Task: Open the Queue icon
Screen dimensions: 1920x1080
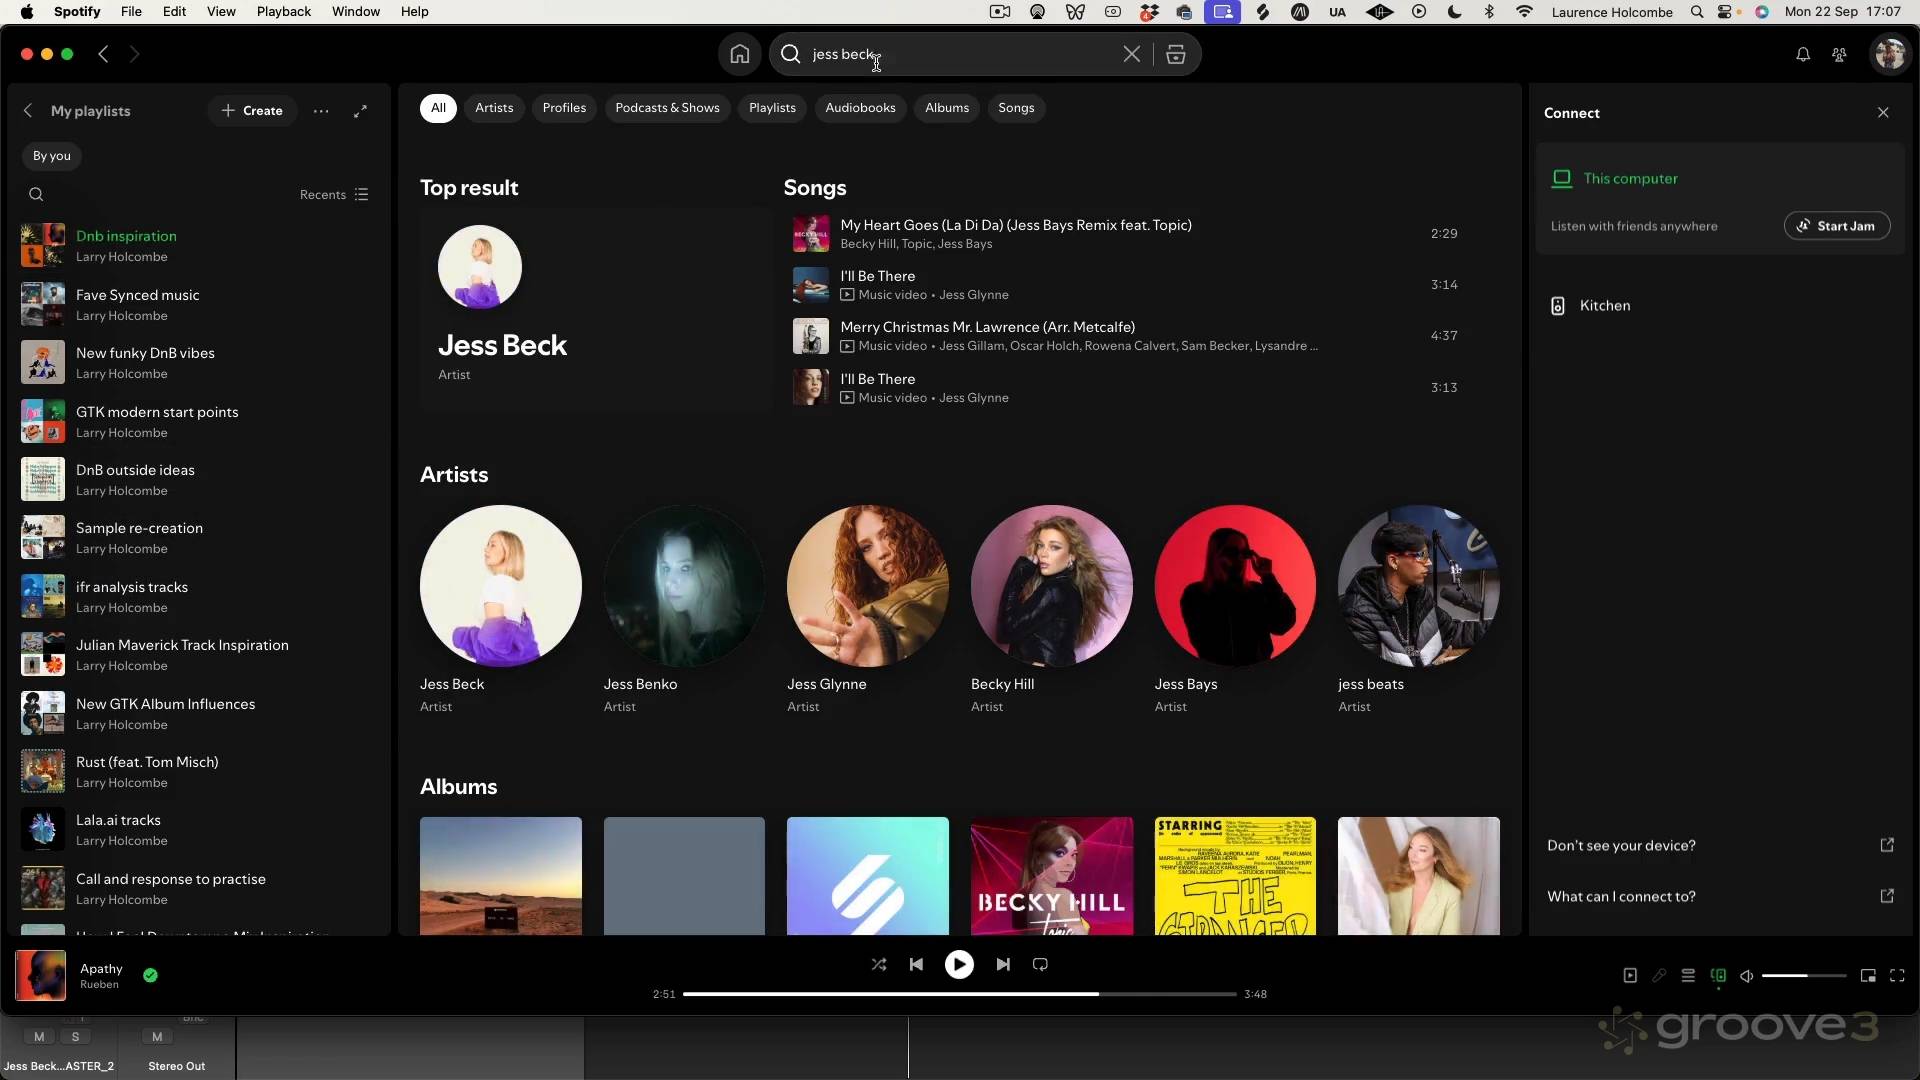Action: (x=1688, y=975)
